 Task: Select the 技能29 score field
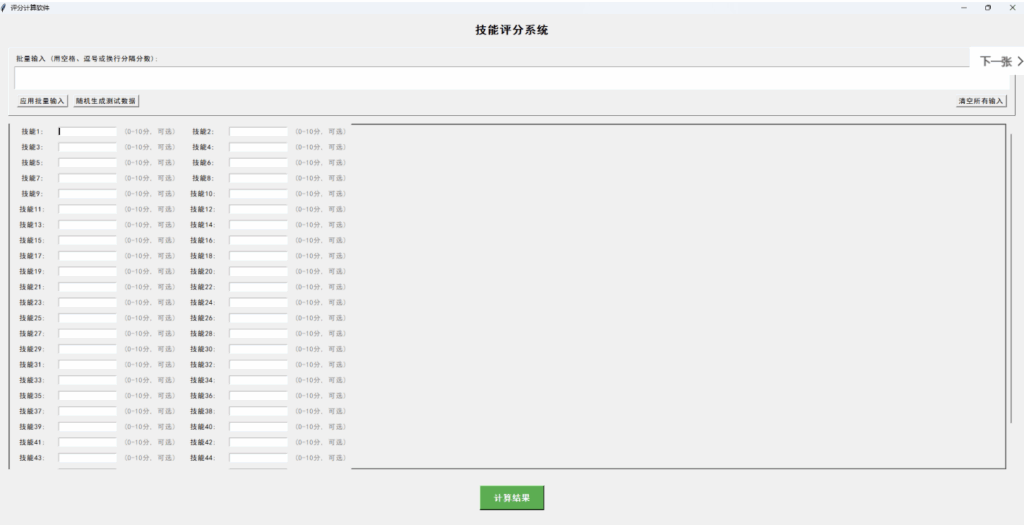pyautogui.click(x=88, y=349)
